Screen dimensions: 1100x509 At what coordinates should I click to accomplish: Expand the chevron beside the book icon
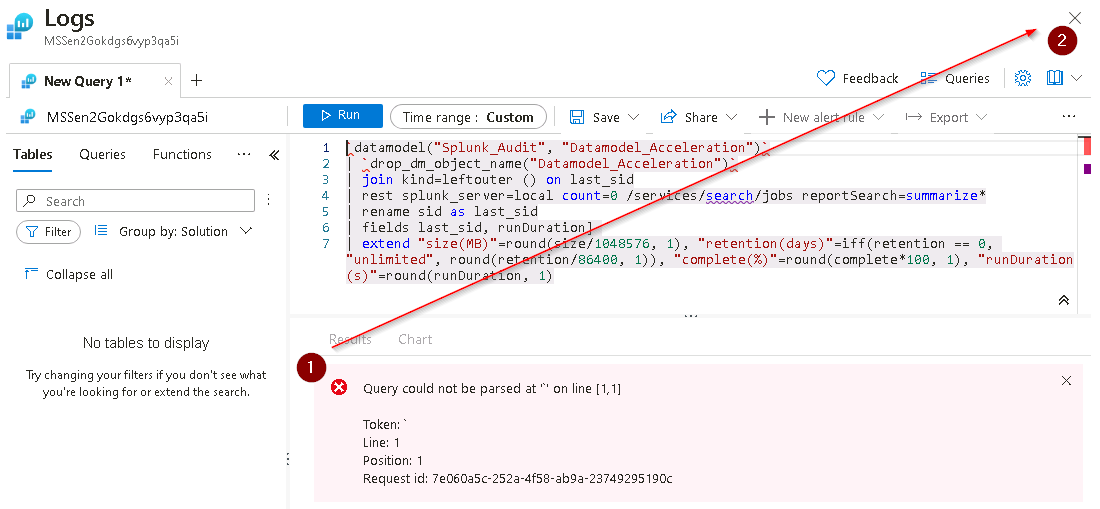coord(1076,79)
